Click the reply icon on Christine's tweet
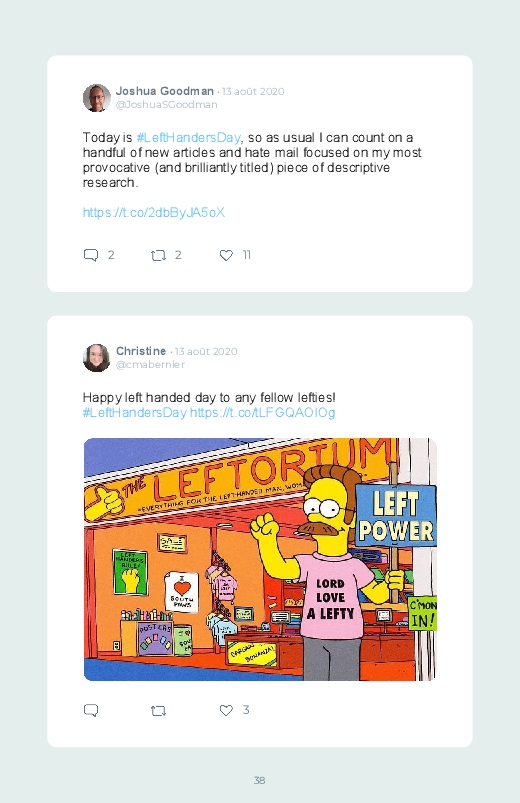 [91, 710]
